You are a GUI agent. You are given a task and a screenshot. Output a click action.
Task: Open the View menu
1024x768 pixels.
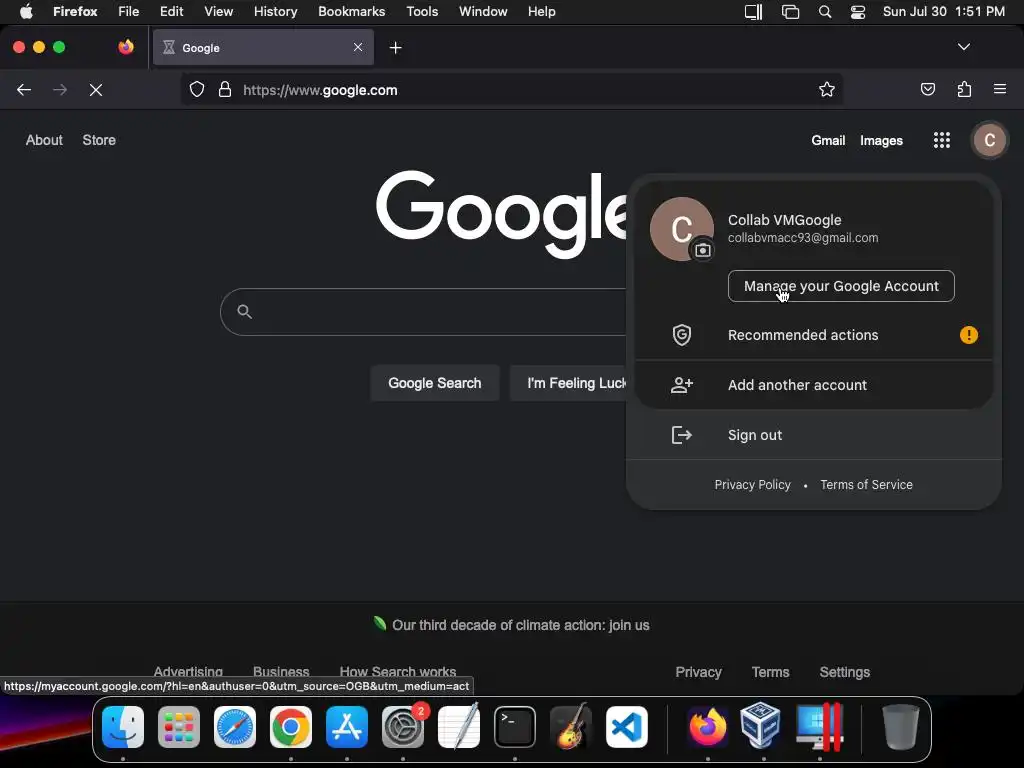pyautogui.click(x=218, y=11)
